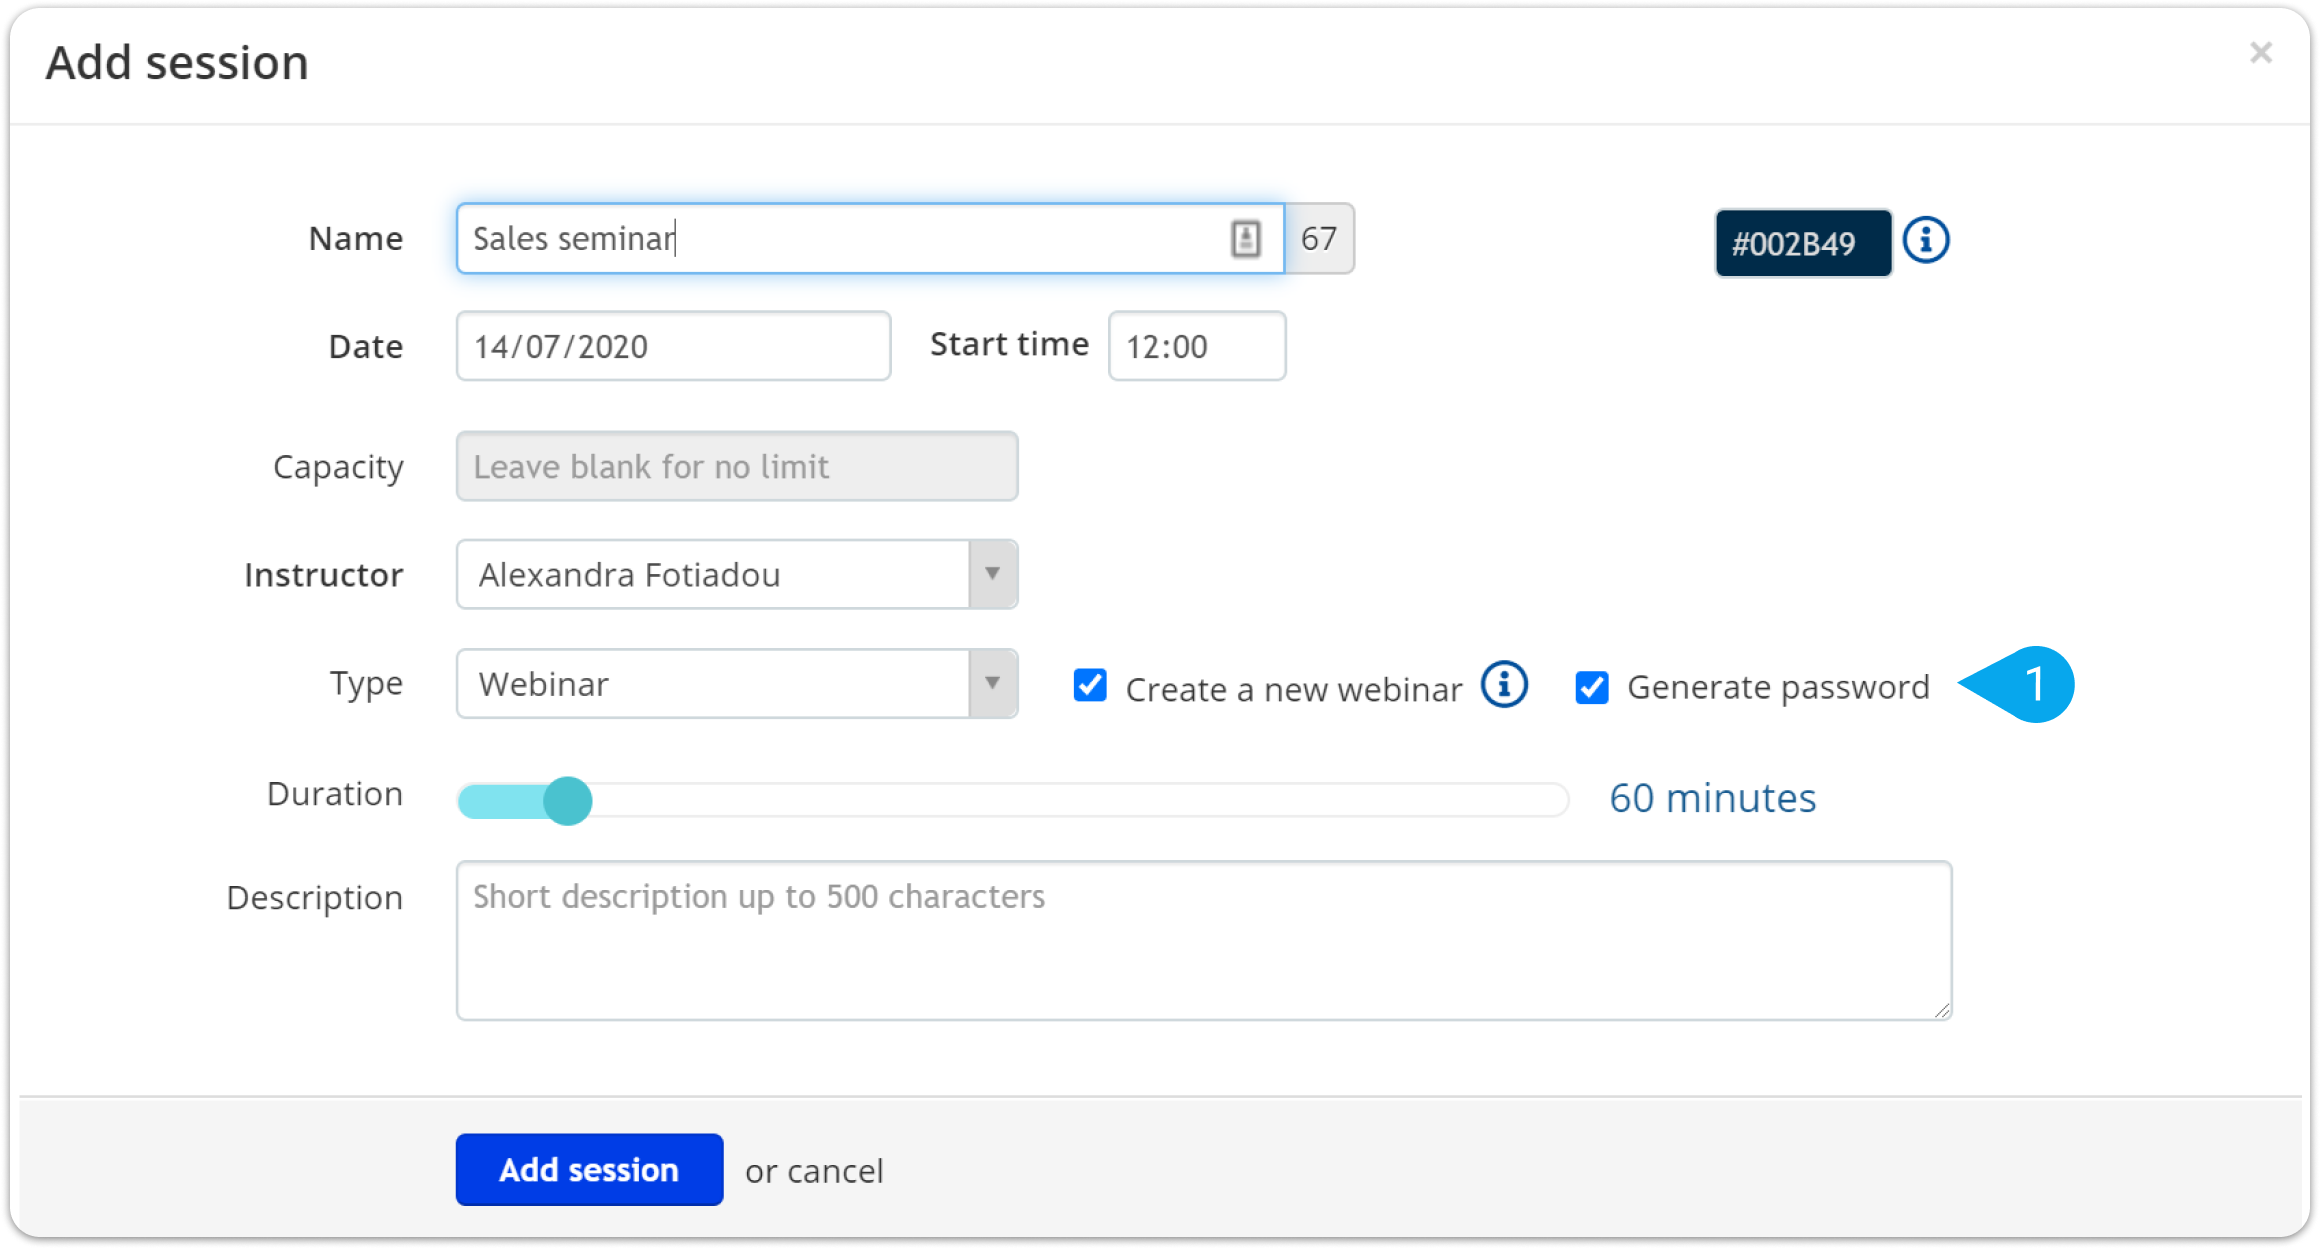Click the Capacity input field
The height and width of the screenshot is (1249, 2320).
(737, 466)
